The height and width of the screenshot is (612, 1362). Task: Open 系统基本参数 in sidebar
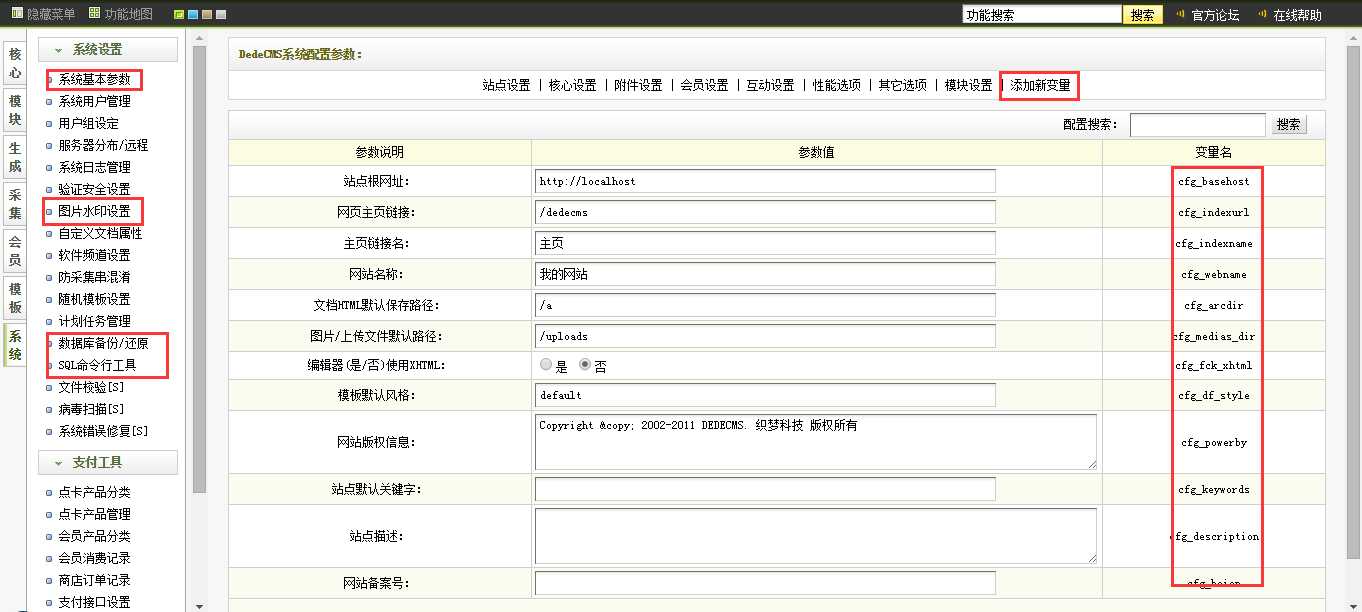click(94, 79)
